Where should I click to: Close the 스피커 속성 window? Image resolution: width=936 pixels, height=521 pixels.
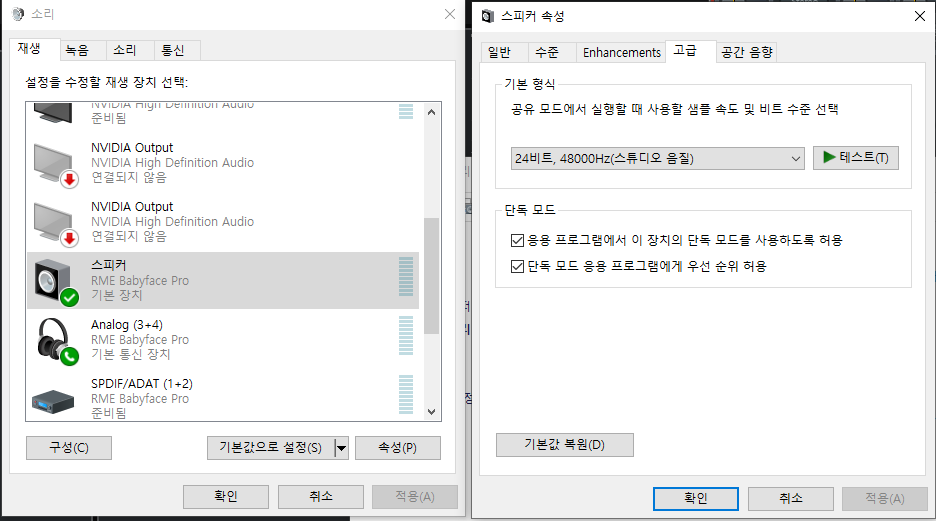click(920, 16)
